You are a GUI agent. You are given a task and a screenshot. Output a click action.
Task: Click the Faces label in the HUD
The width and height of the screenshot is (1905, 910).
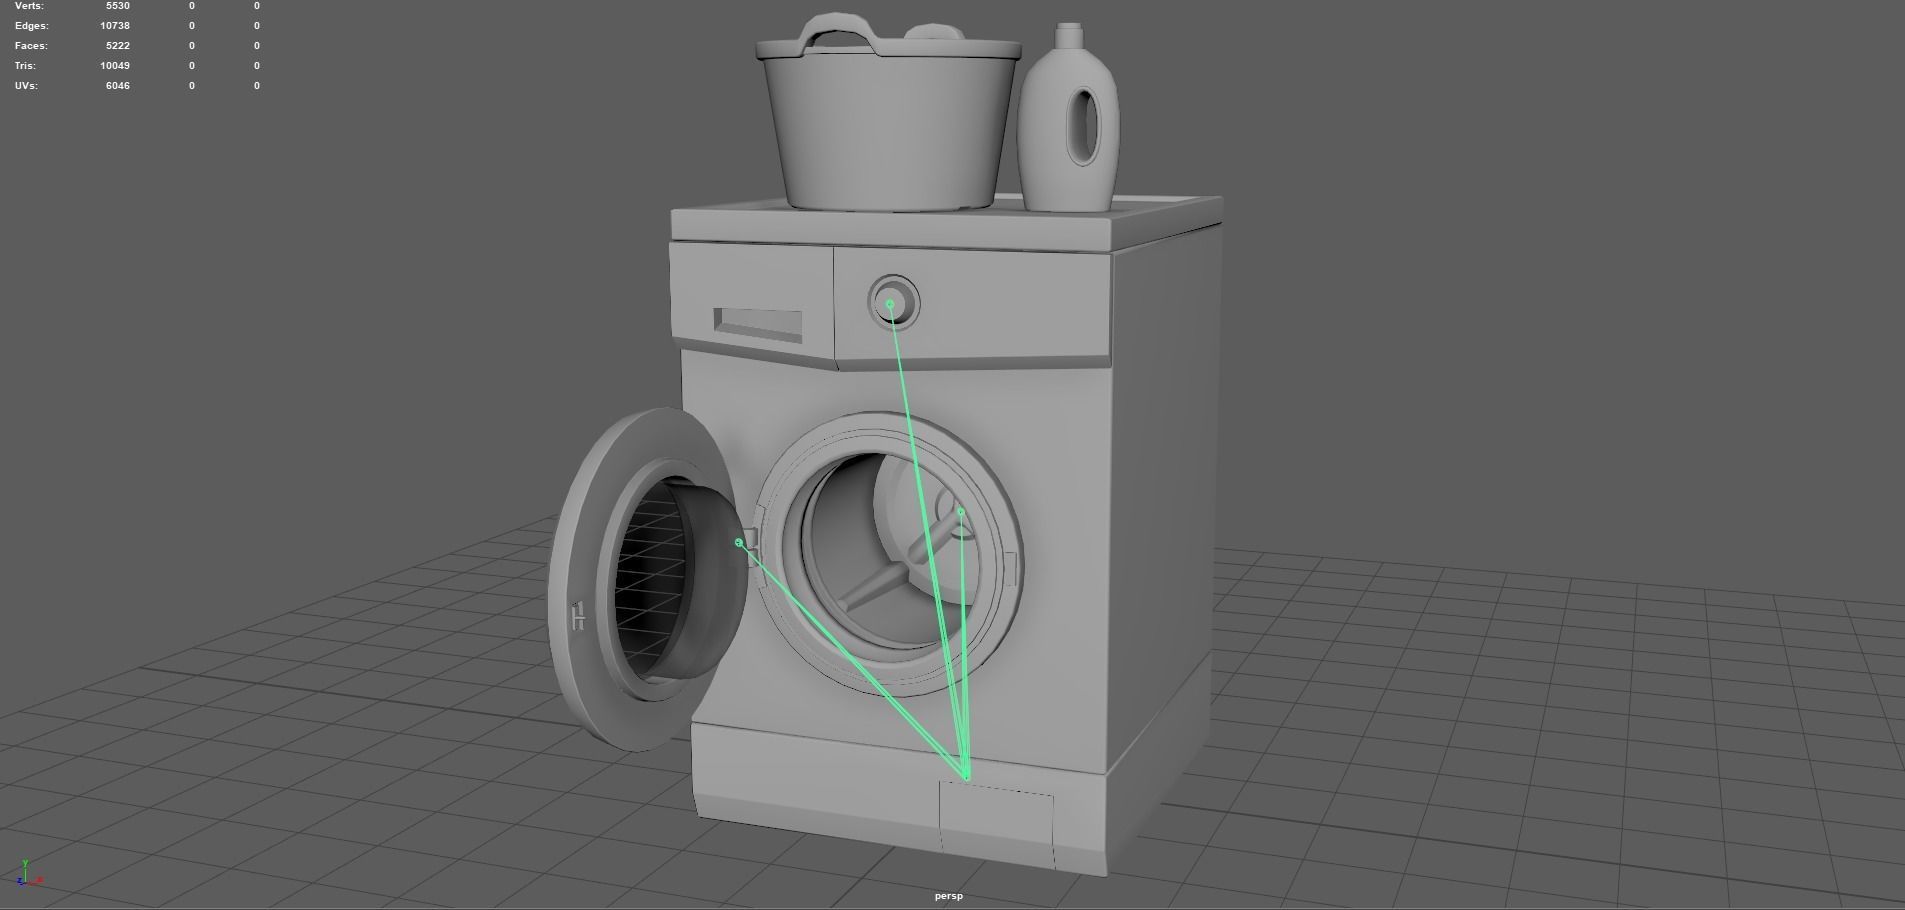coord(31,45)
